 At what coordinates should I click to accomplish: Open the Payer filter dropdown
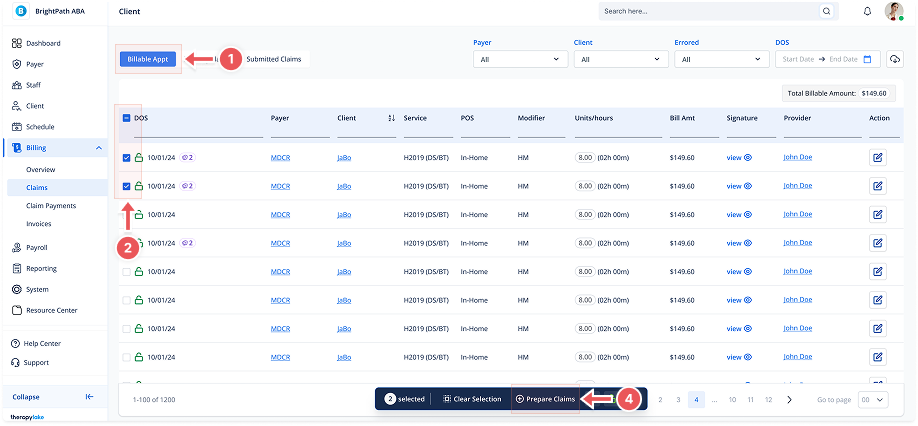pyautogui.click(x=519, y=59)
